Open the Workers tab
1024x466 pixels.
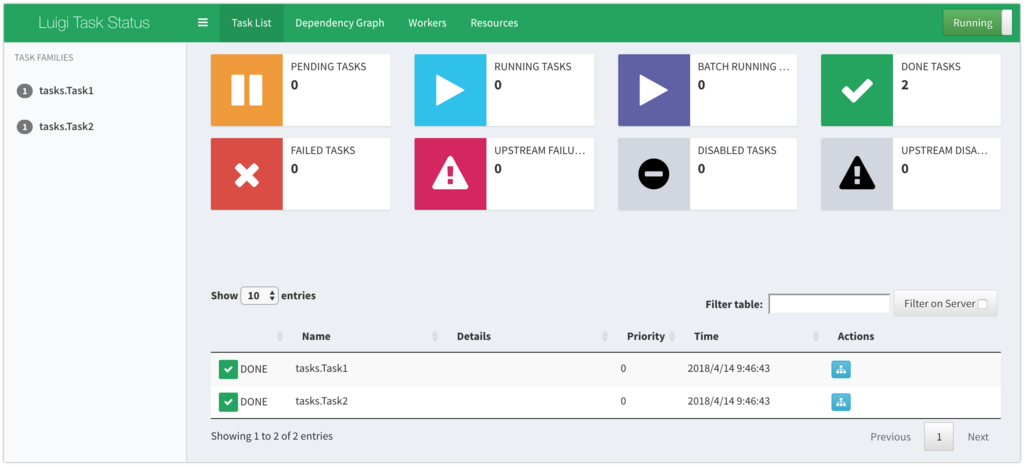point(427,23)
